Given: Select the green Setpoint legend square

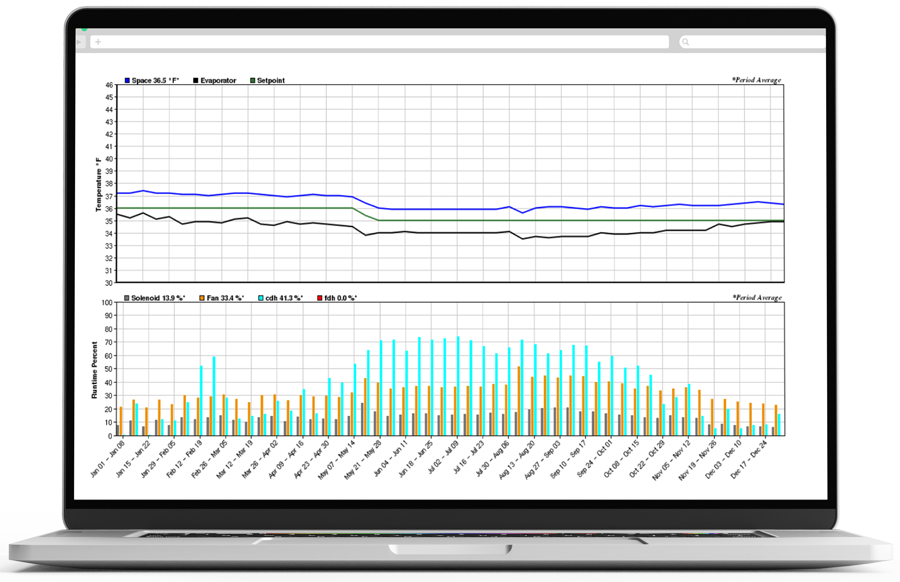Looking at the screenshot, I should pyautogui.click(x=253, y=80).
